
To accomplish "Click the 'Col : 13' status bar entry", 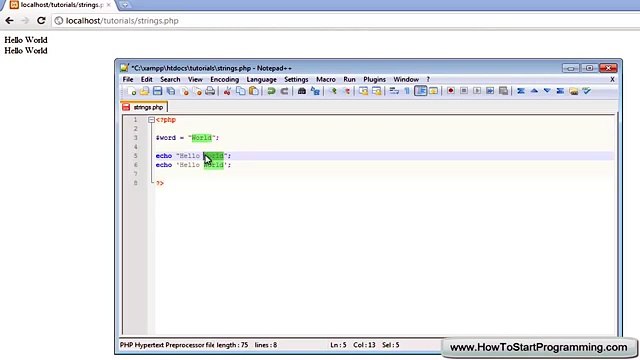I will [364, 345].
